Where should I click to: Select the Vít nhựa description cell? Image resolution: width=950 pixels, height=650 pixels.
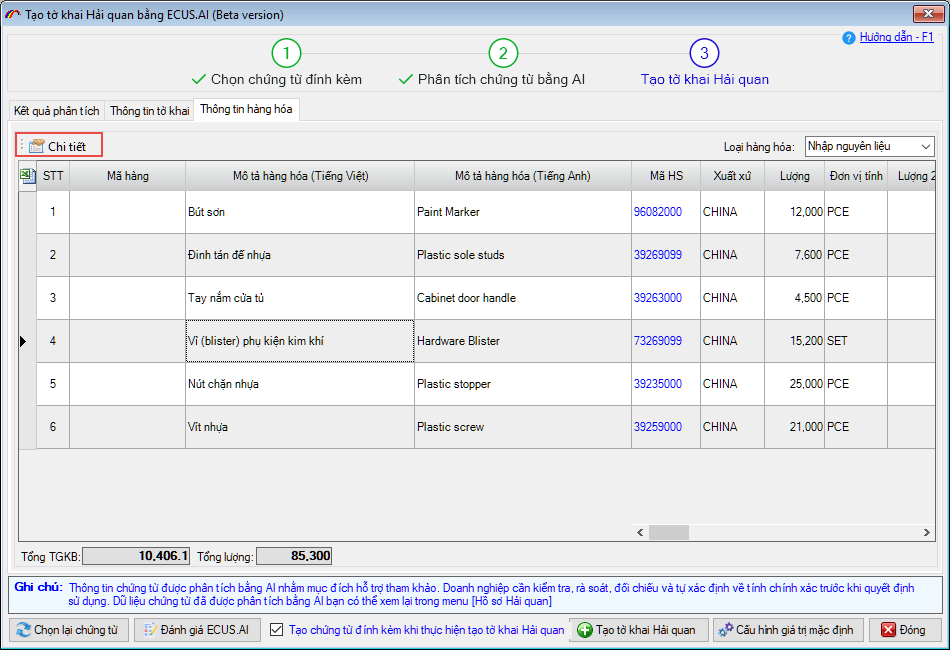(299, 427)
